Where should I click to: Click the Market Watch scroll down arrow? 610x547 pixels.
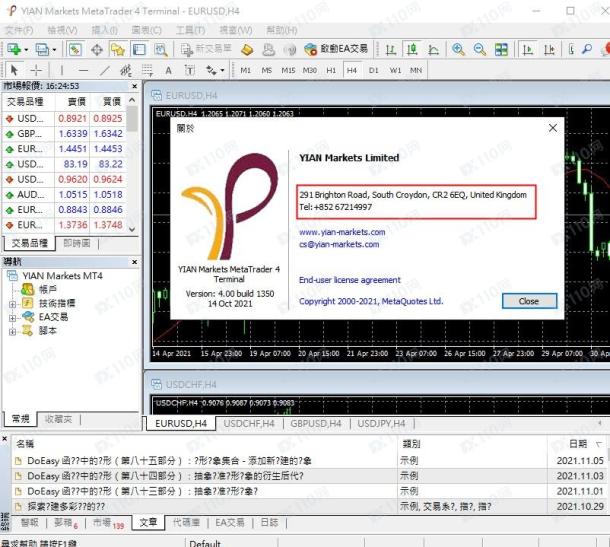pyautogui.click(x=132, y=229)
